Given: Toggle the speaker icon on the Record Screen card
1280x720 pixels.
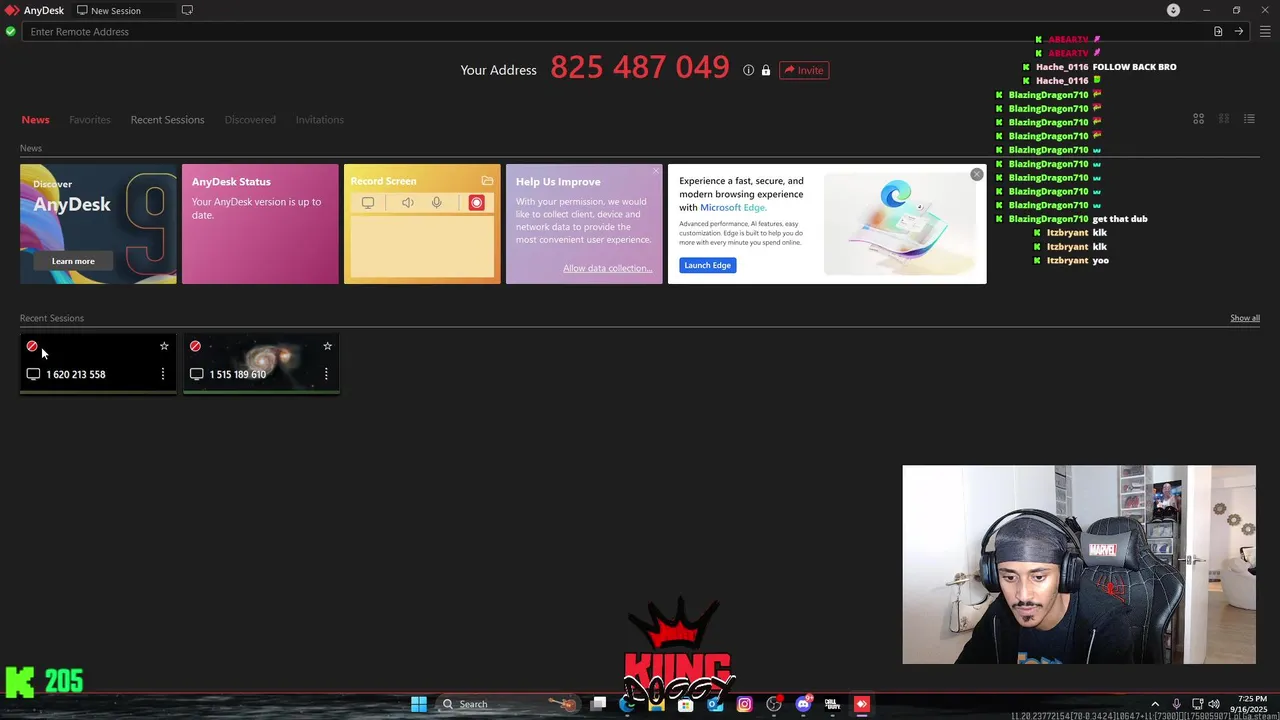Looking at the screenshot, I should pyautogui.click(x=407, y=203).
